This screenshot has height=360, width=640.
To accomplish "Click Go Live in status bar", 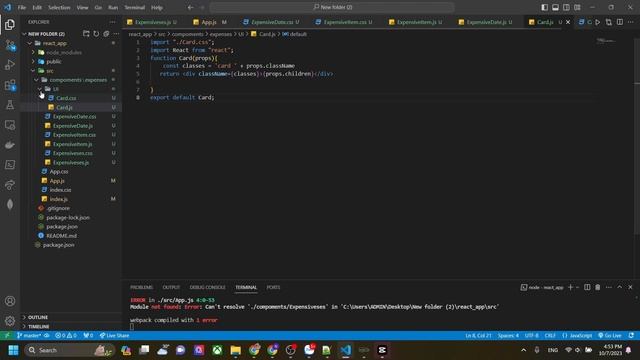I will [610, 336].
